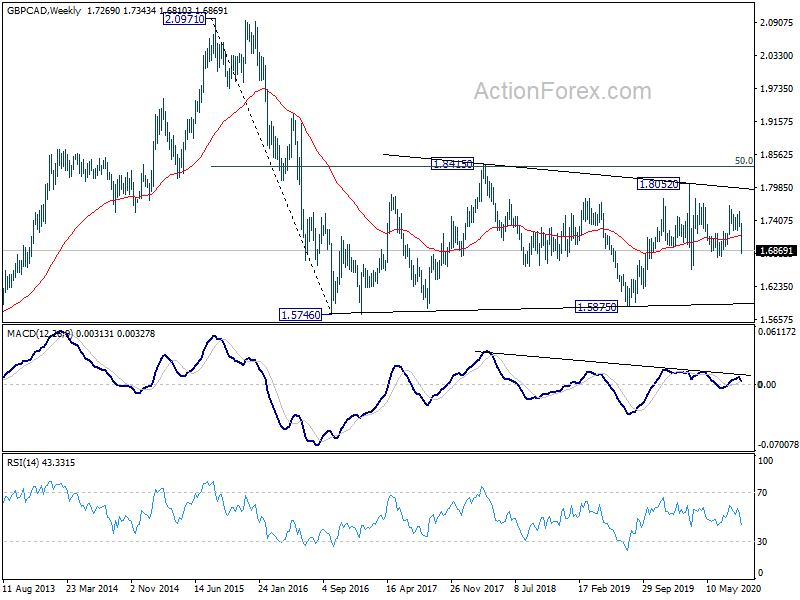Click the 4 Sep 2016 date label

coord(345,589)
